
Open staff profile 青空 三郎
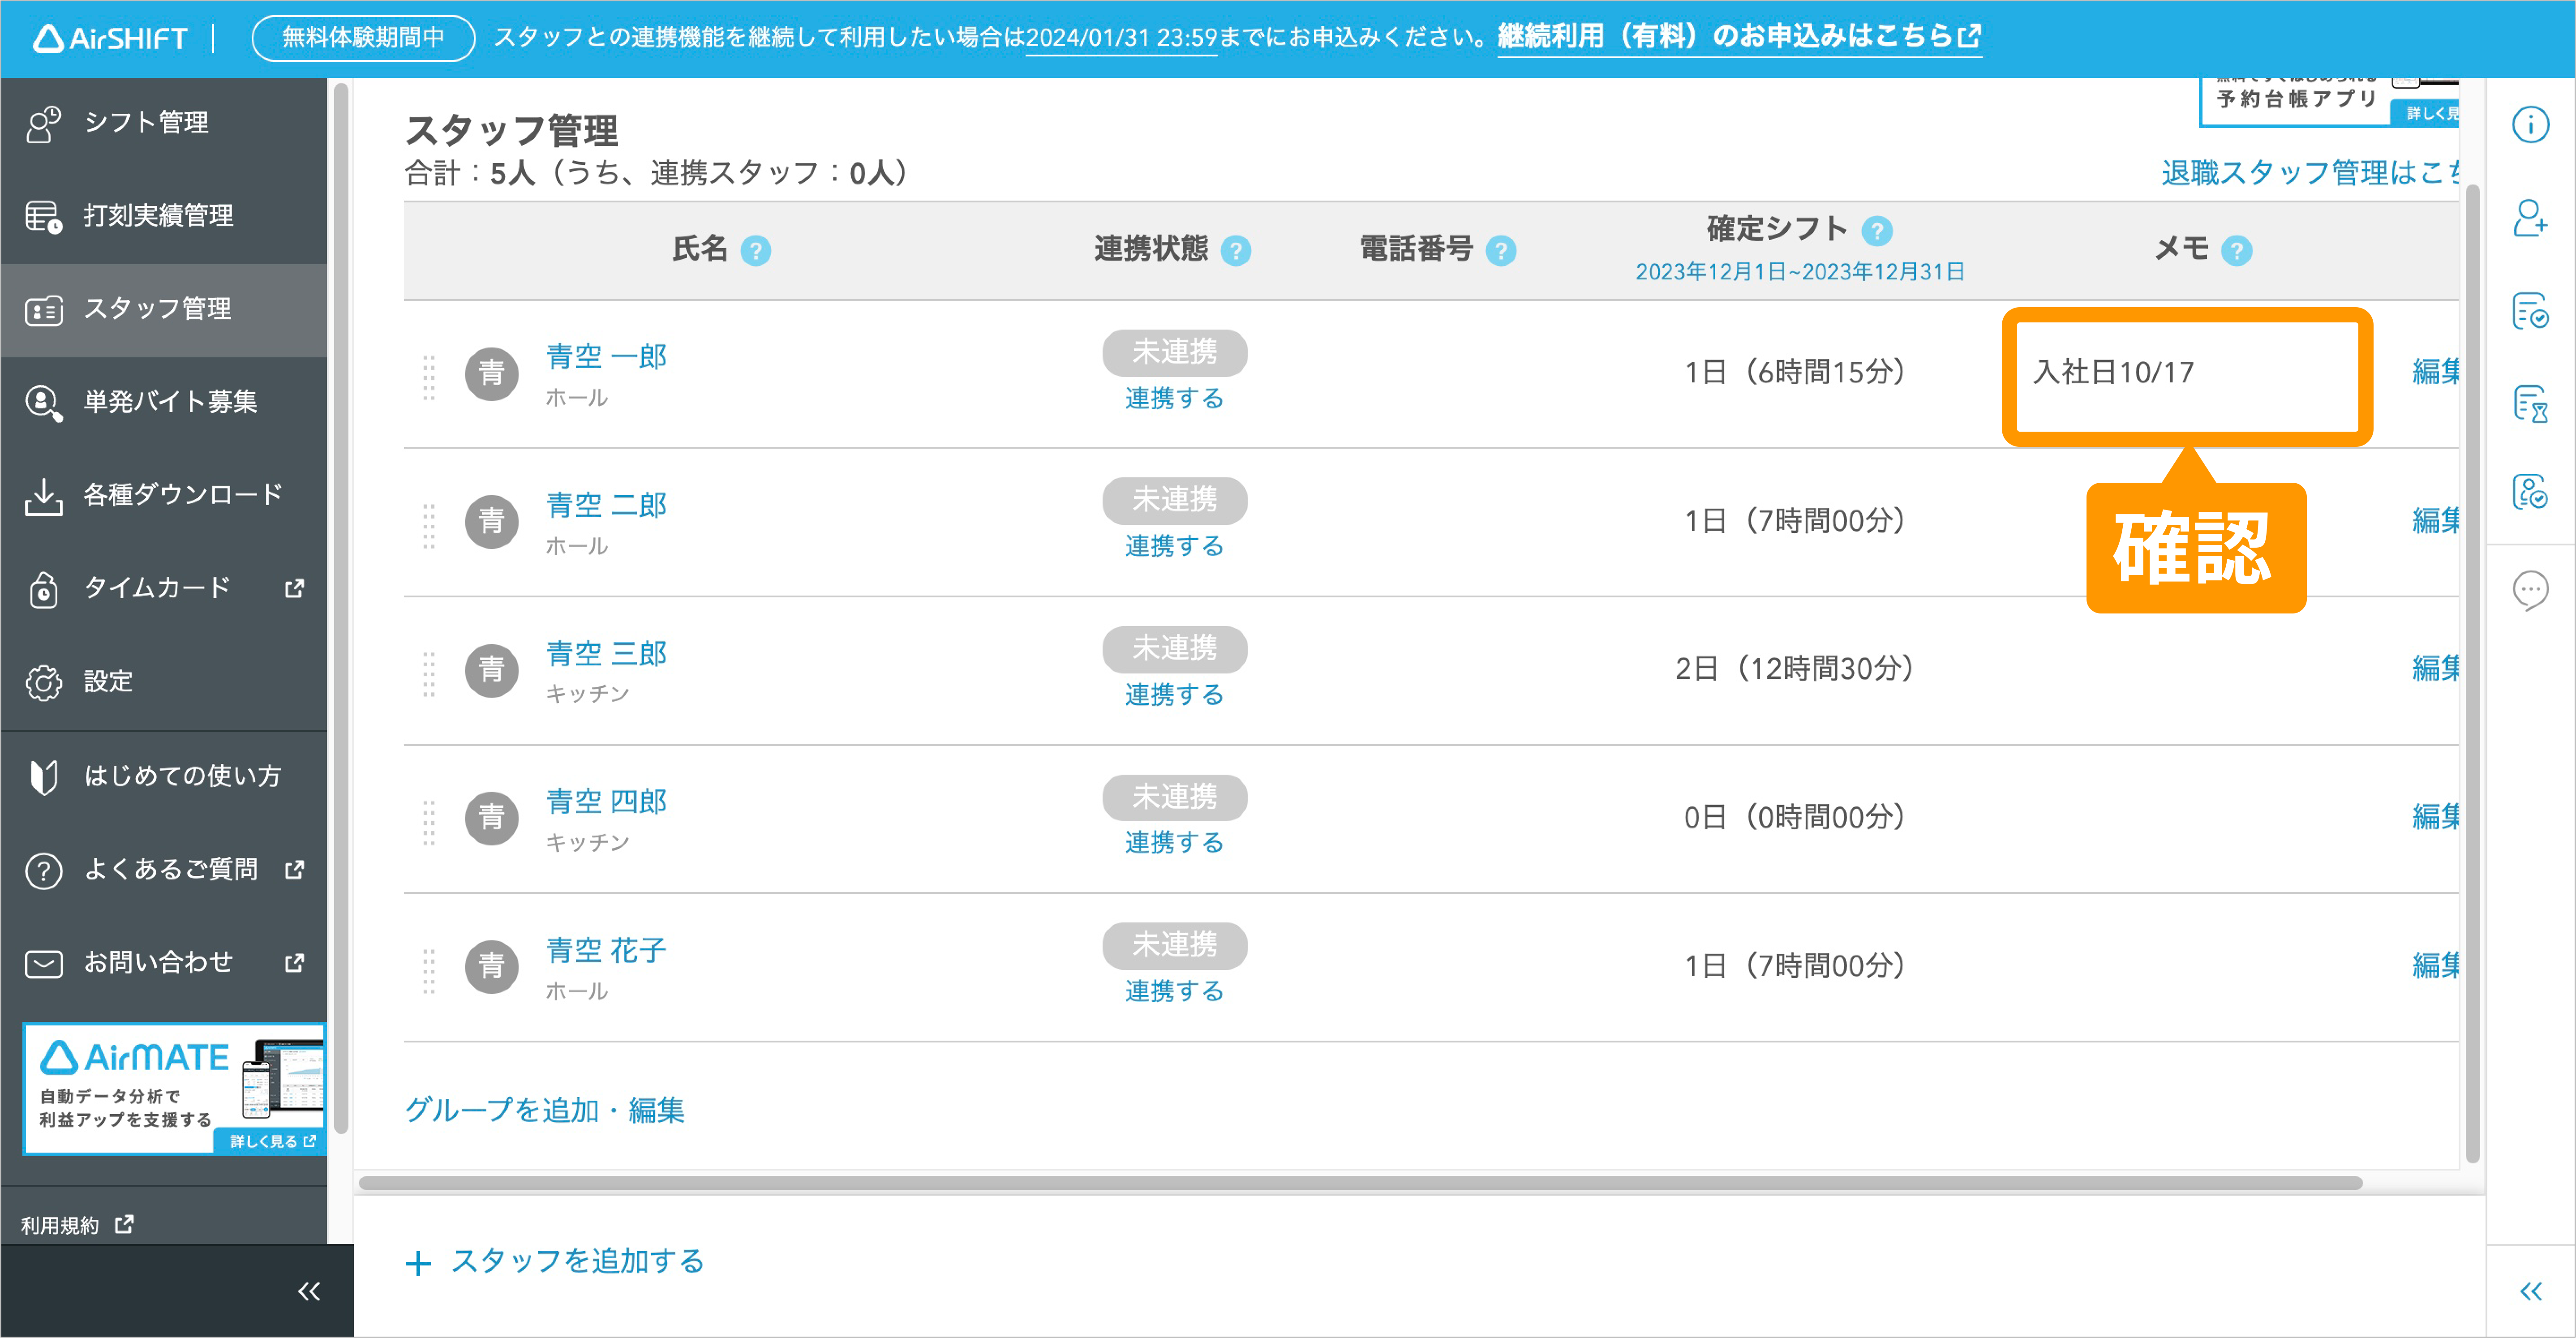point(606,654)
